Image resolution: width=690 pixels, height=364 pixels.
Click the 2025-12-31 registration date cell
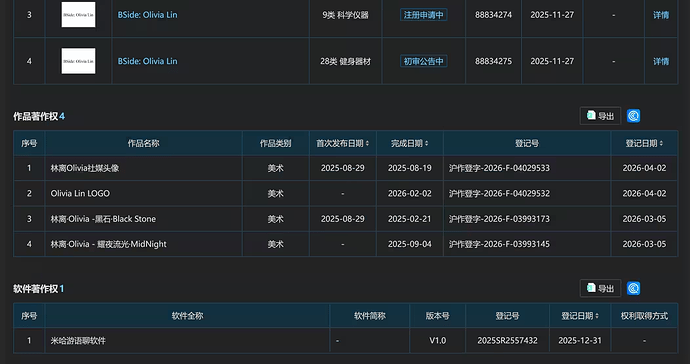point(580,341)
